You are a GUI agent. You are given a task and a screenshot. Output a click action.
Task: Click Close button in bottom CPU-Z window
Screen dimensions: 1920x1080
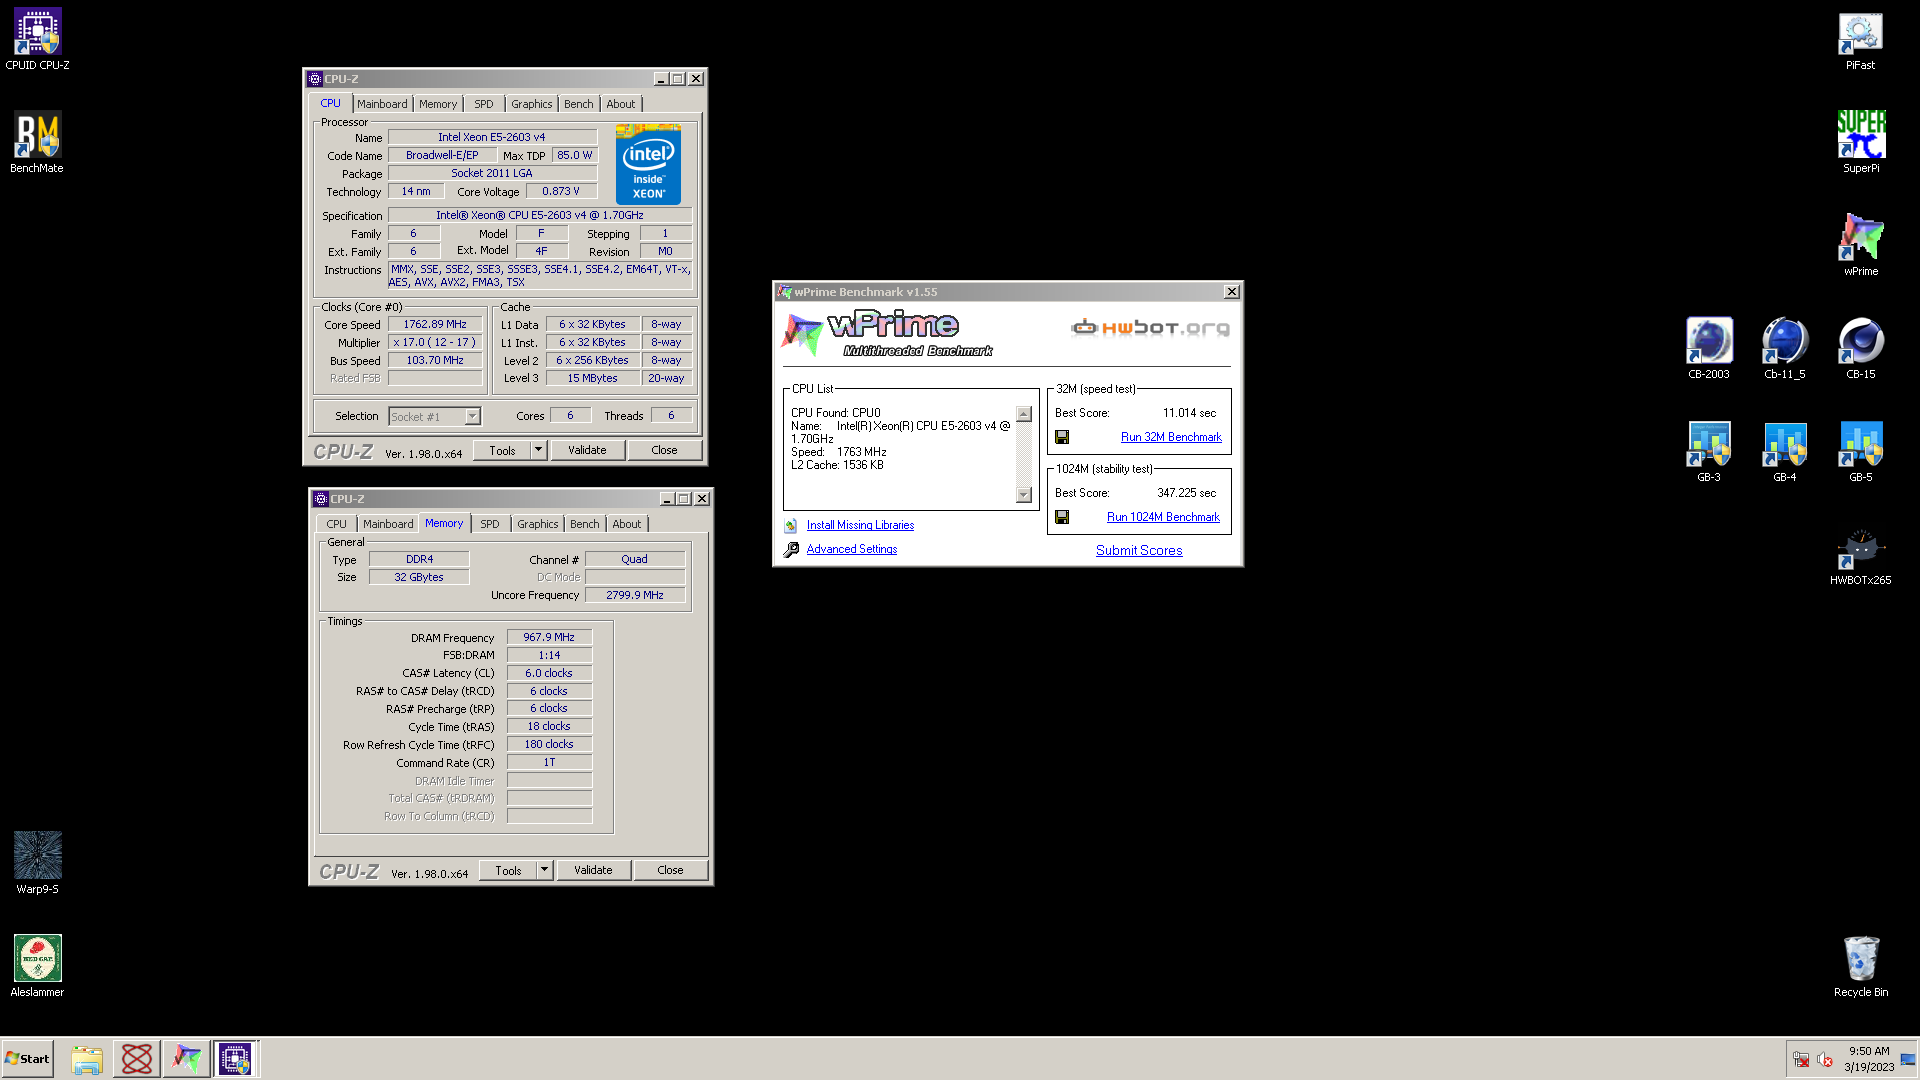[x=671, y=870]
